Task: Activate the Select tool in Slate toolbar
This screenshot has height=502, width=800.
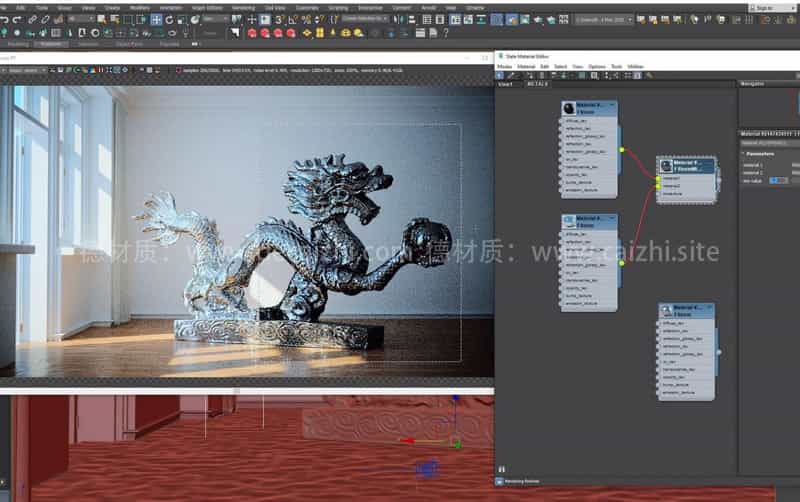Action: point(501,75)
